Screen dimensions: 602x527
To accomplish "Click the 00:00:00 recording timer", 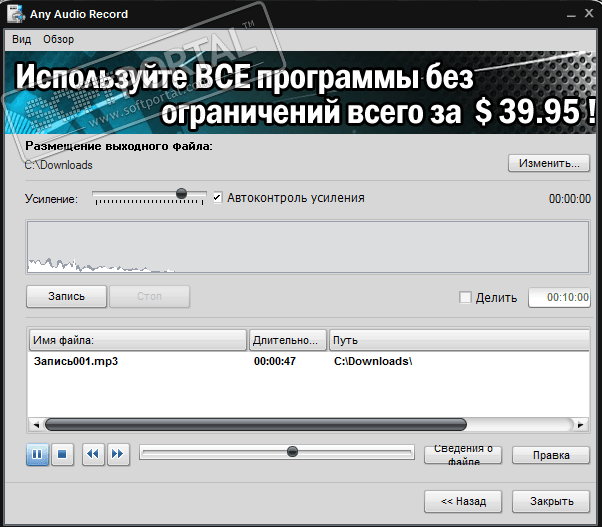I will [x=570, y=198].
